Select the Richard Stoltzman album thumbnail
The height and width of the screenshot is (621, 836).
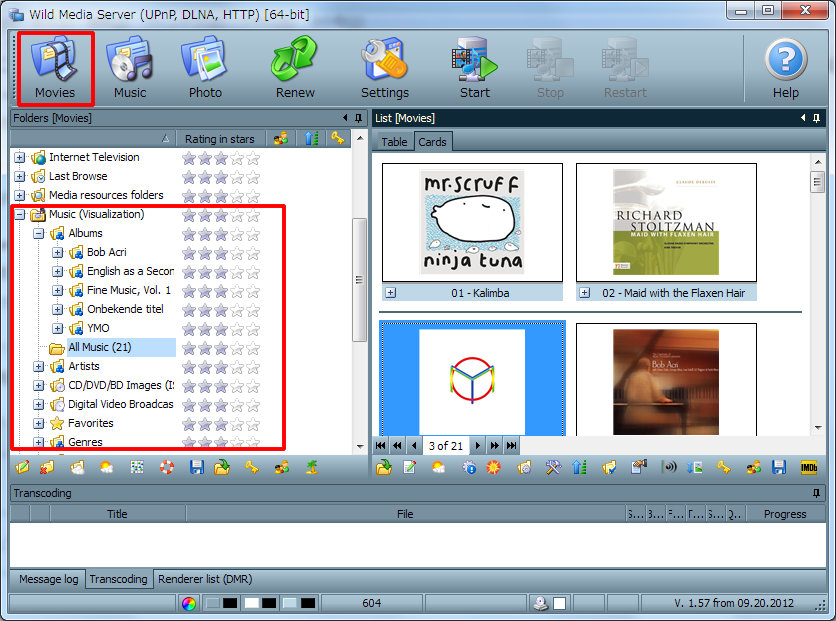pyautogui.click(x=666, y=222)
